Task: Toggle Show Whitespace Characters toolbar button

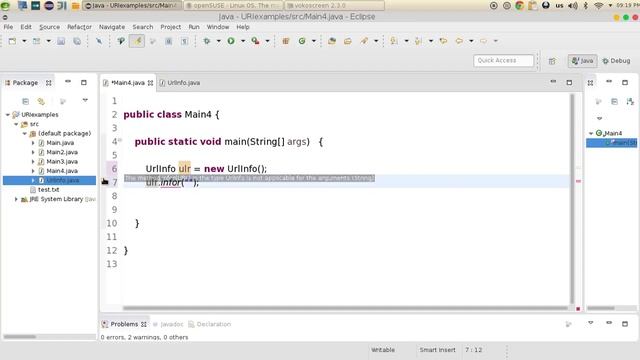Action: 184,41
